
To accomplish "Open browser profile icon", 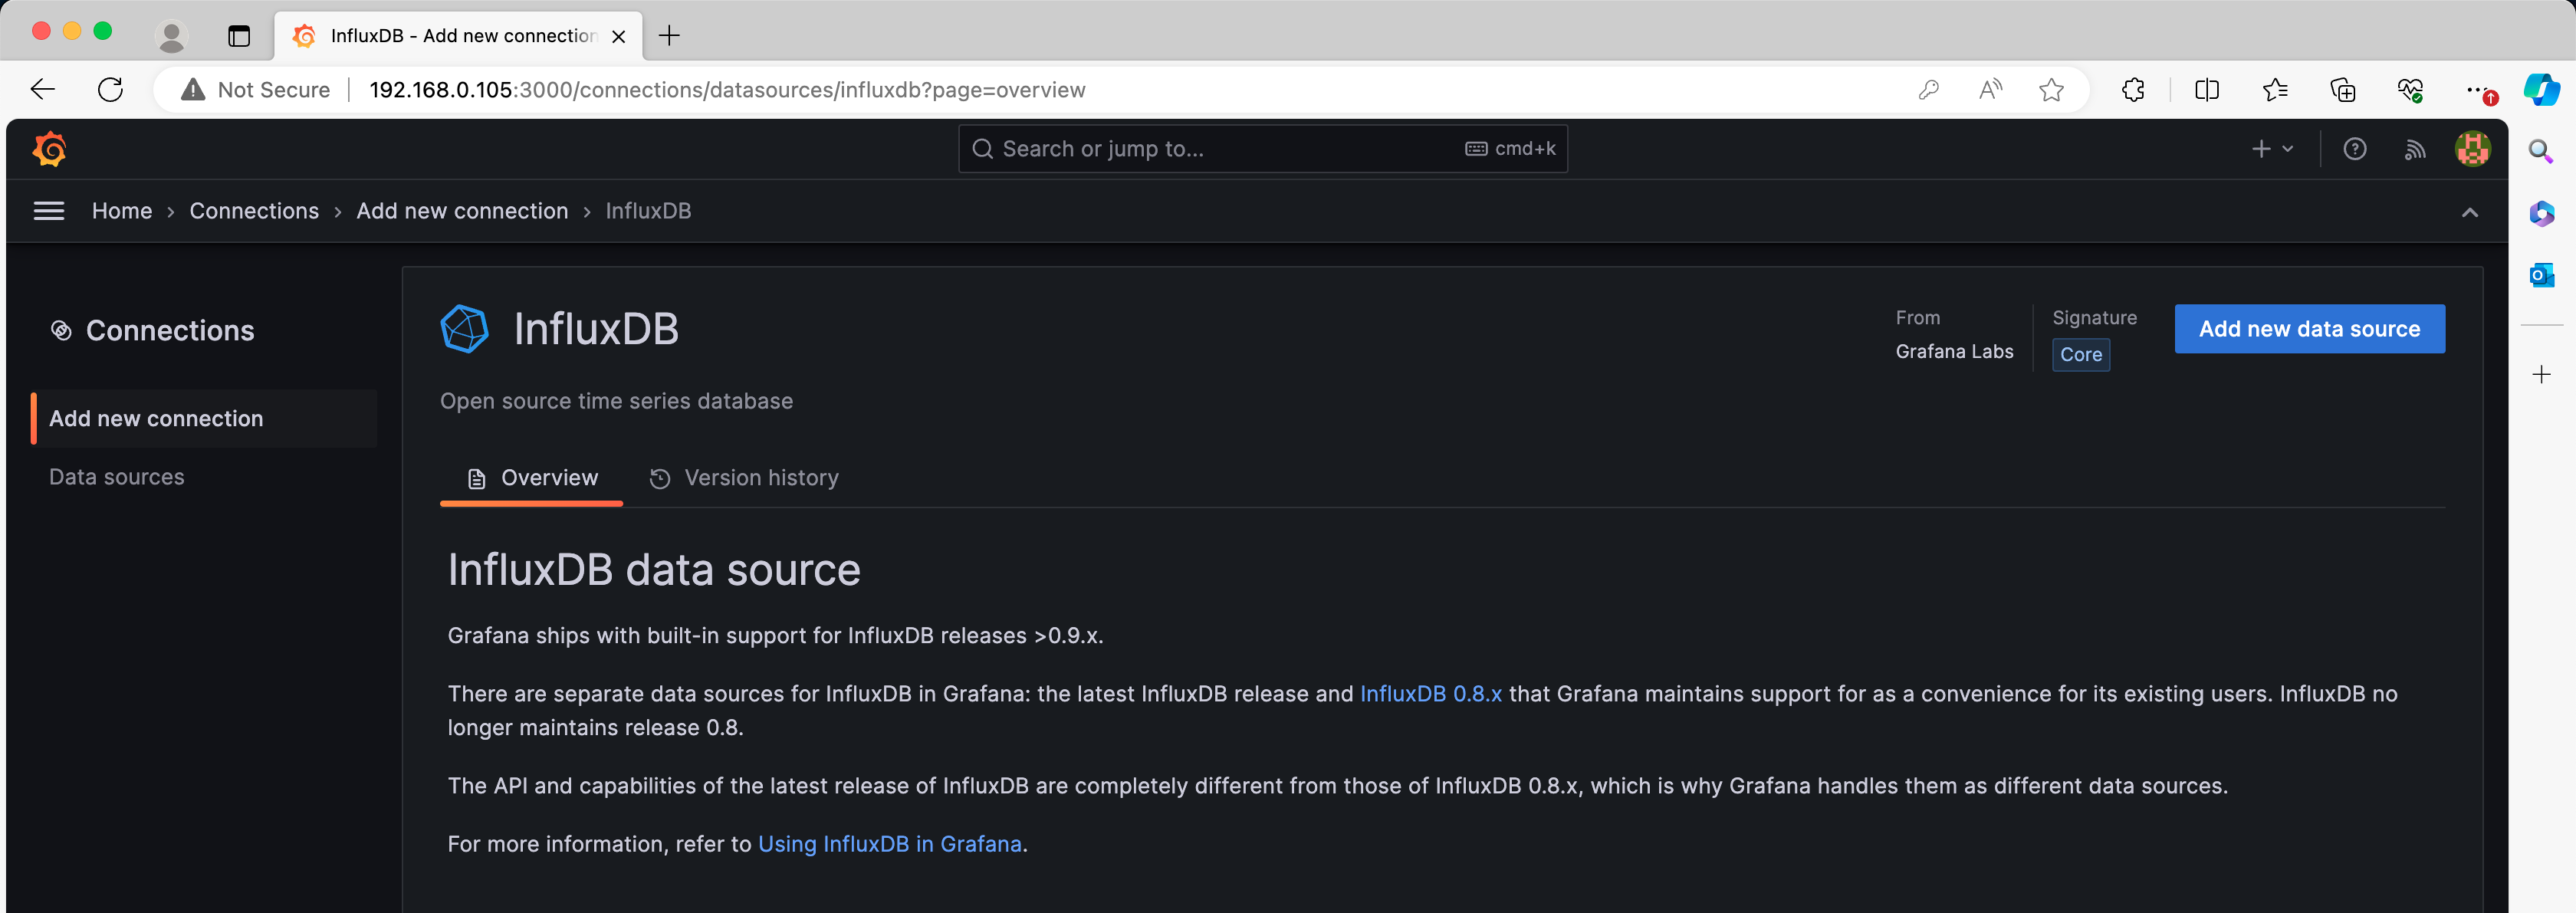I will pos(172,36).
